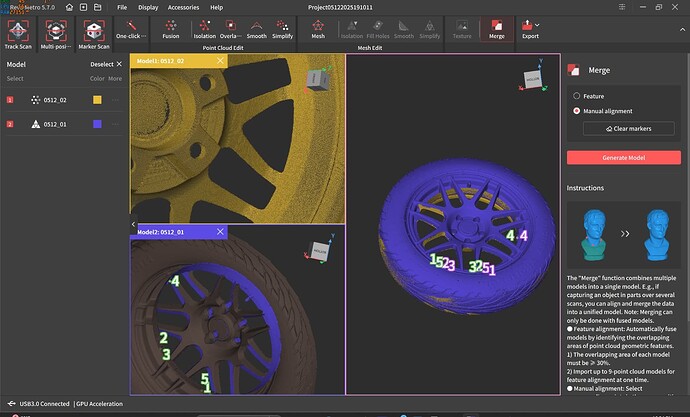Collapse the ribbon toolbar with chevron
Screen dimensions: 690x417
click(x=682, y=29)
